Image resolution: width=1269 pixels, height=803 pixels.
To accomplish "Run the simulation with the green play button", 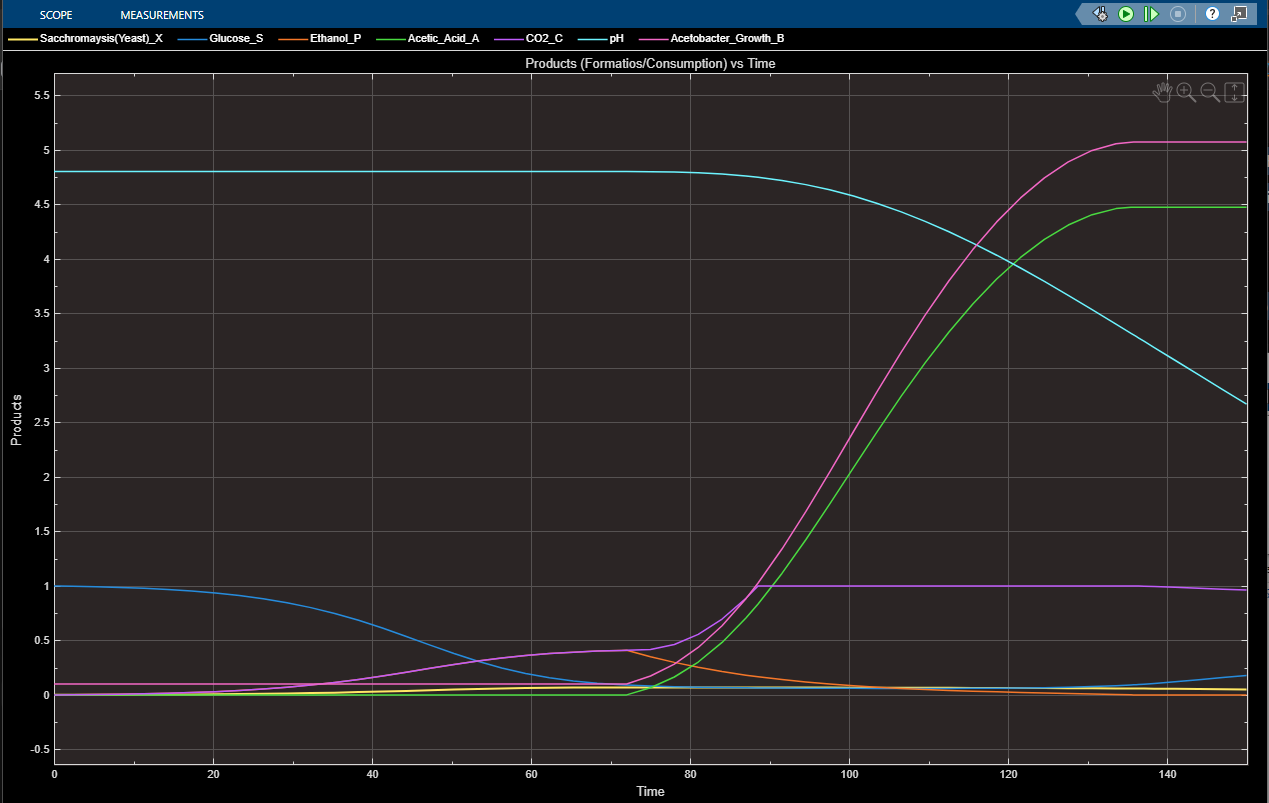I will coord(1126,14).
